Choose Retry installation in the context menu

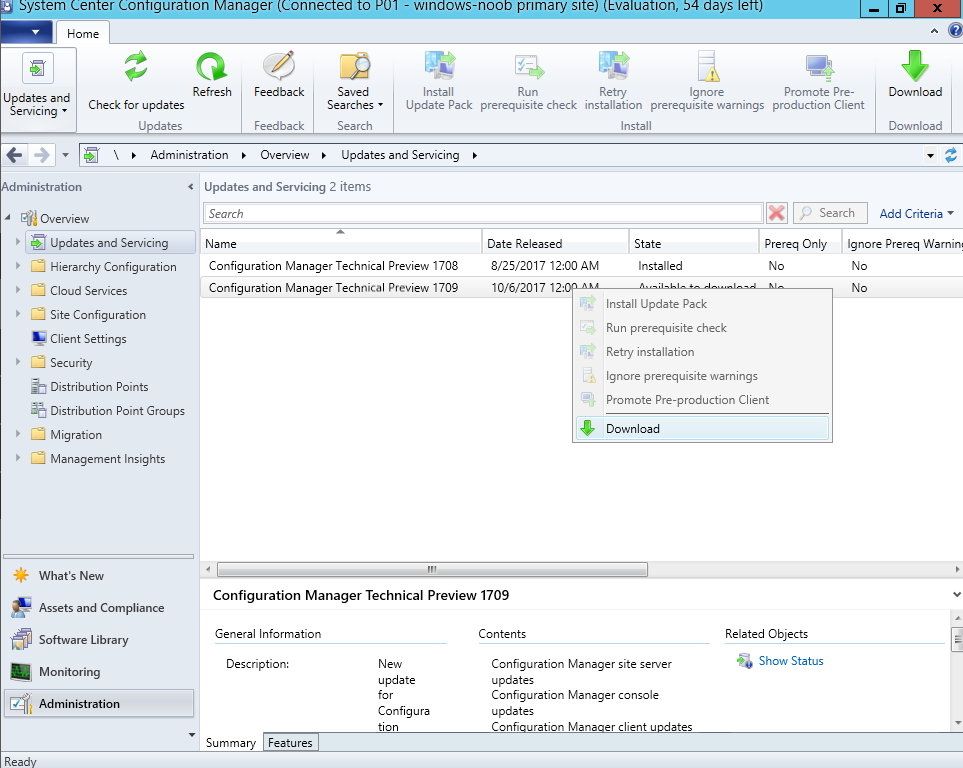click(702, 351)
